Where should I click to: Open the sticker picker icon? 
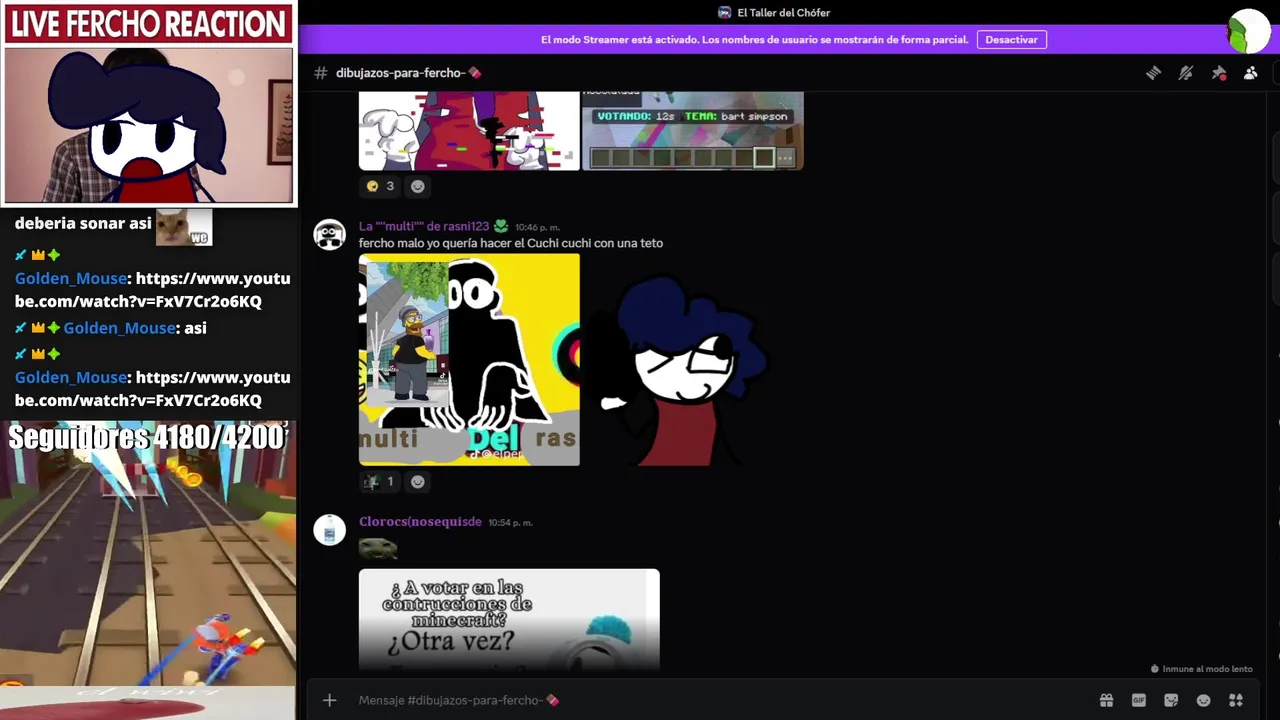pos(1171,700)
